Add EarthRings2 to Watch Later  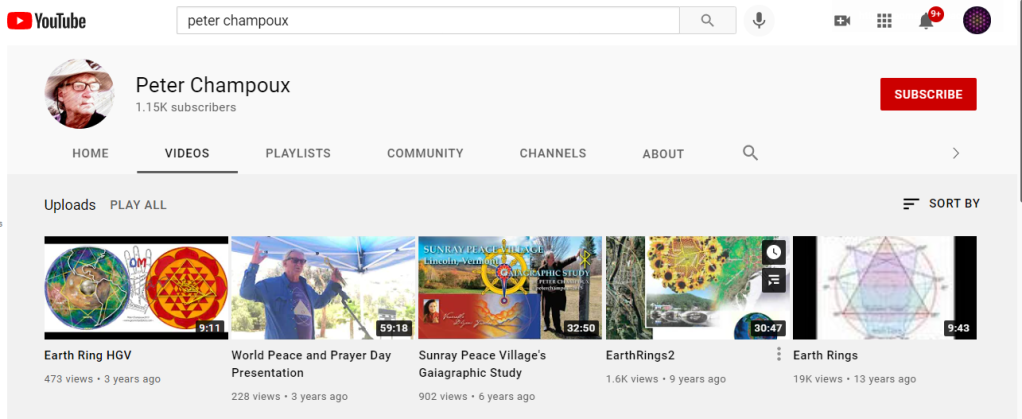[773, 252]
